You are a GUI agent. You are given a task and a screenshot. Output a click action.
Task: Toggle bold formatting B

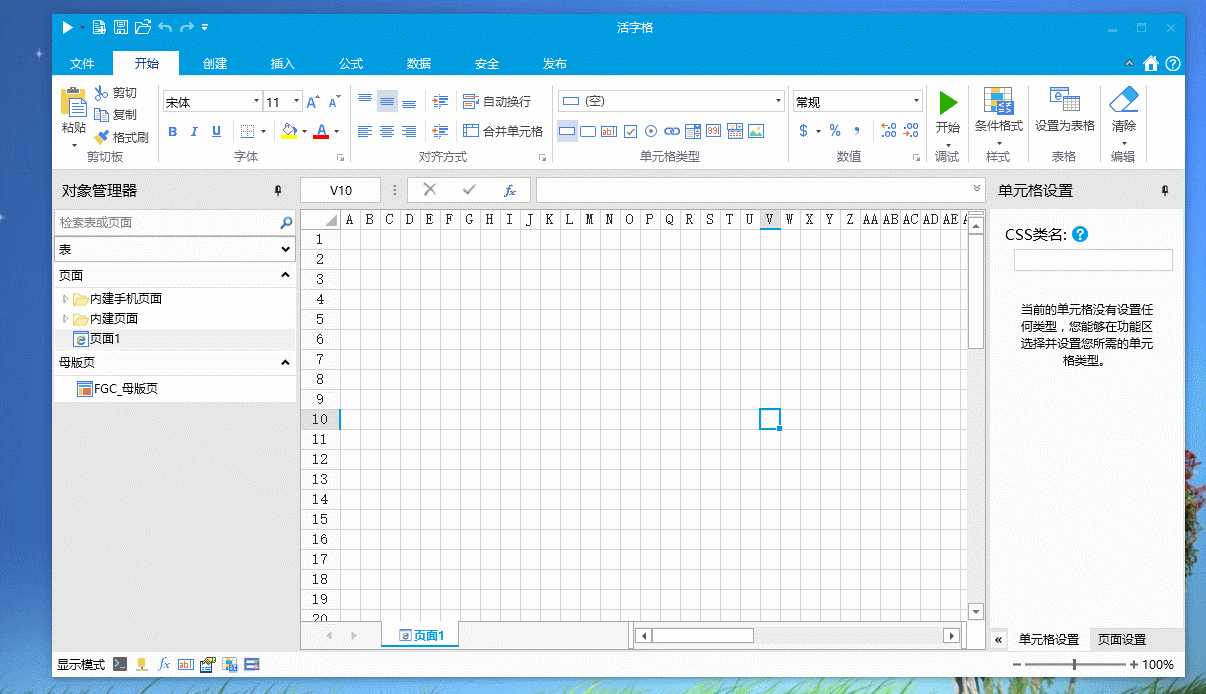pyautogui.click(x=172, y=131)
